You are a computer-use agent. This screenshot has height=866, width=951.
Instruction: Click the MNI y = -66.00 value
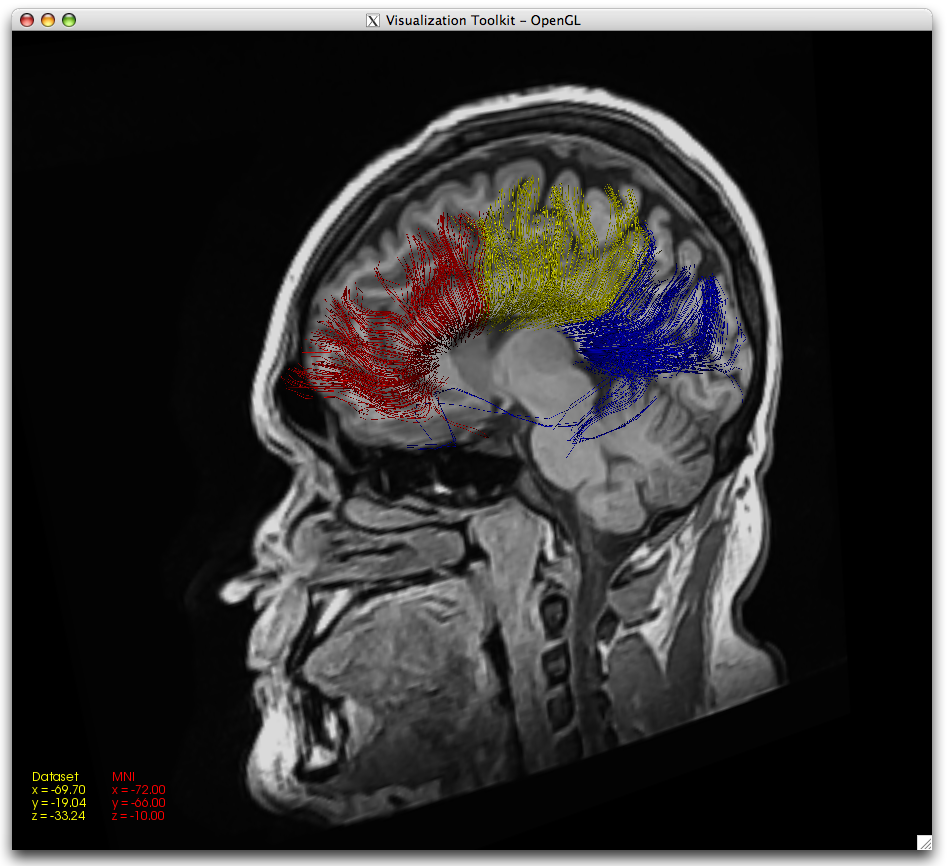139,802
